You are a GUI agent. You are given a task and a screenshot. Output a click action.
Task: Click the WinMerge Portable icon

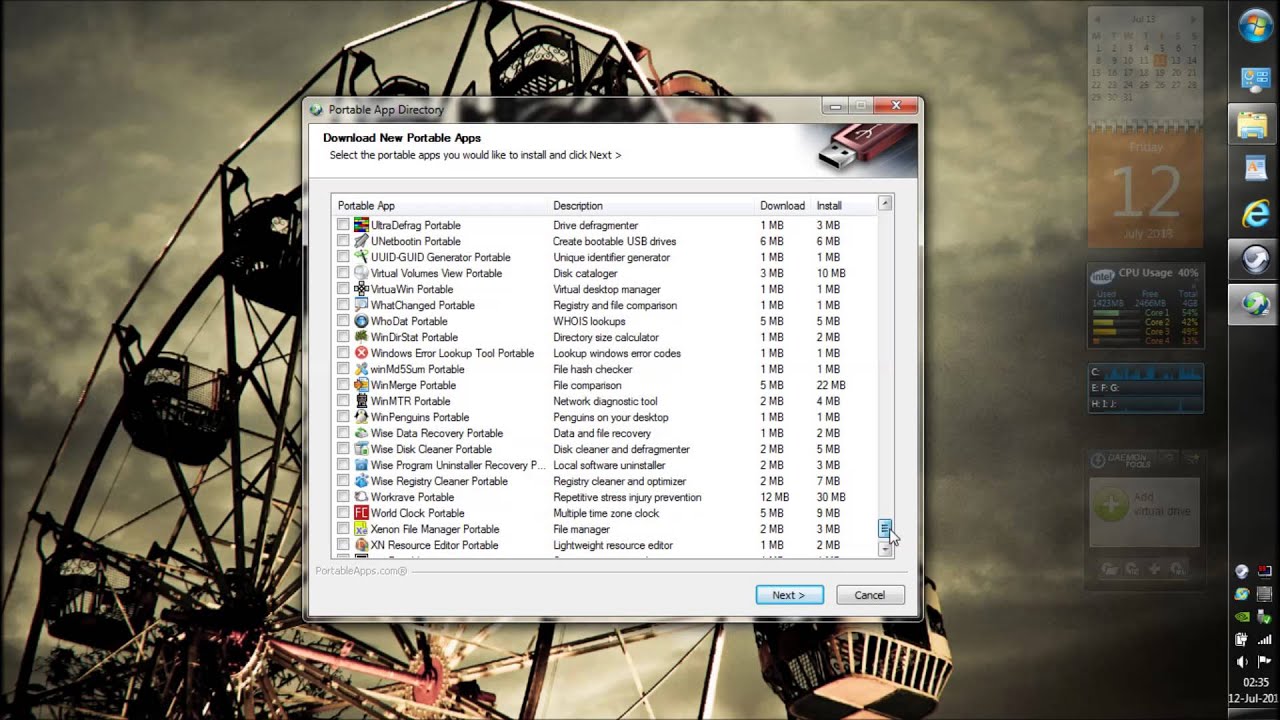point(361,385)
